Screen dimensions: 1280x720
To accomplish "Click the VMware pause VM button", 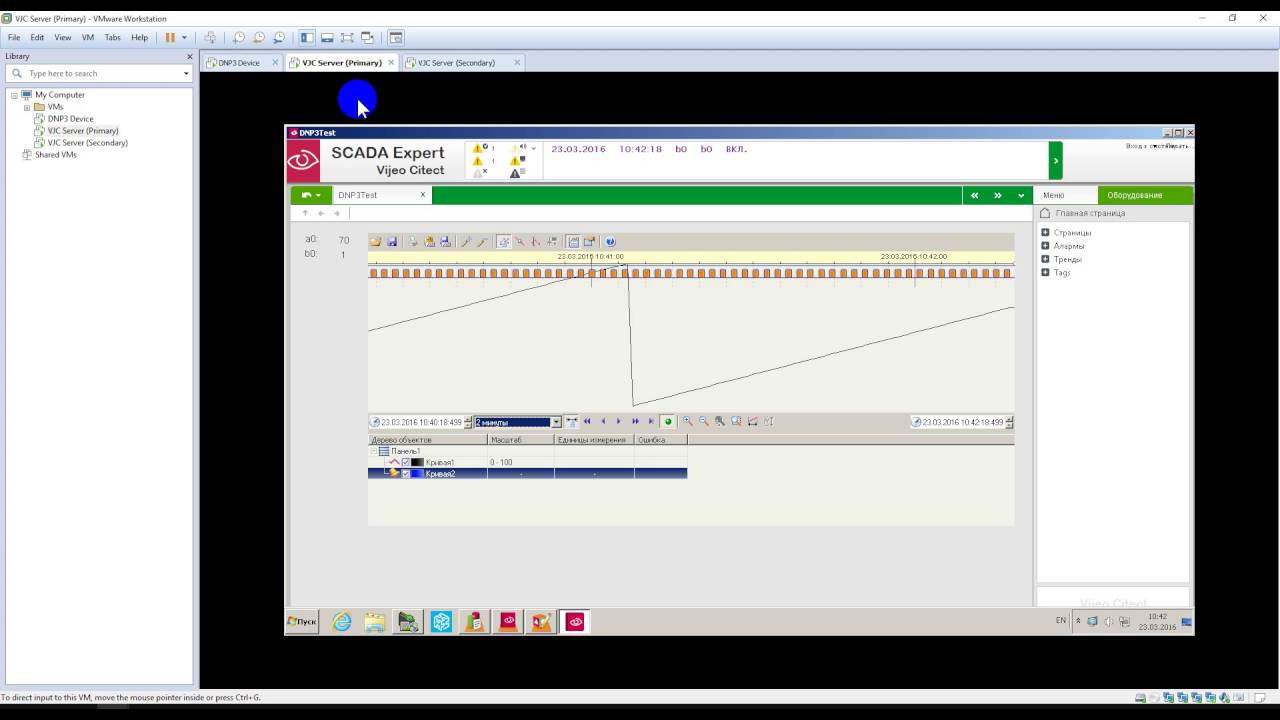I will (170, 37).
